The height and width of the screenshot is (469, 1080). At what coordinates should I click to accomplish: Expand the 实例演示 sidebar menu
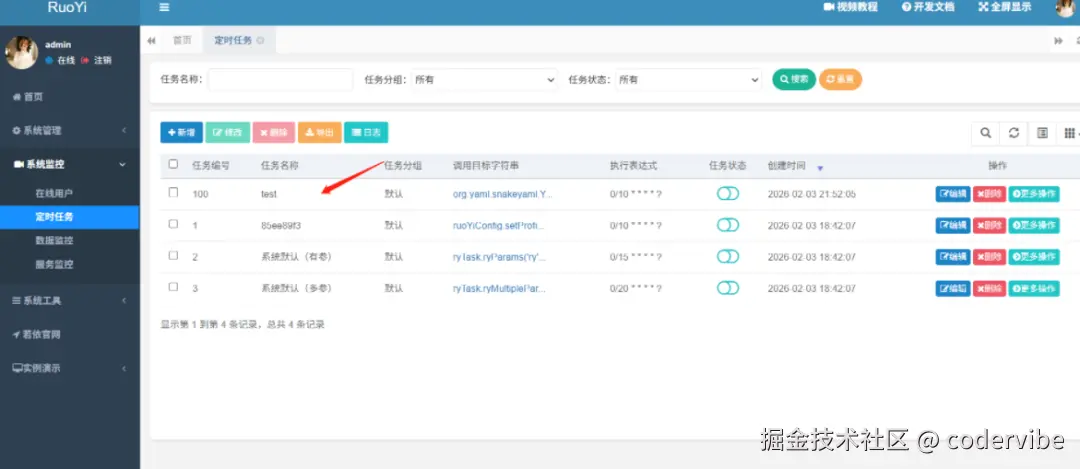70,368
